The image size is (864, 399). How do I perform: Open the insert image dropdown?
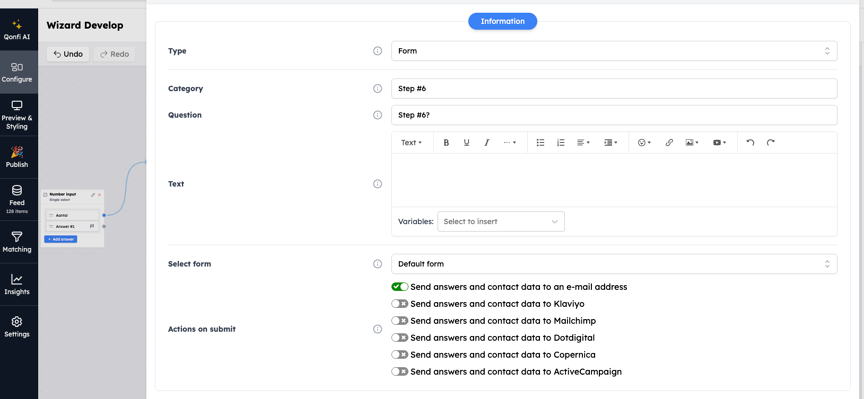[x=692, y=143]
